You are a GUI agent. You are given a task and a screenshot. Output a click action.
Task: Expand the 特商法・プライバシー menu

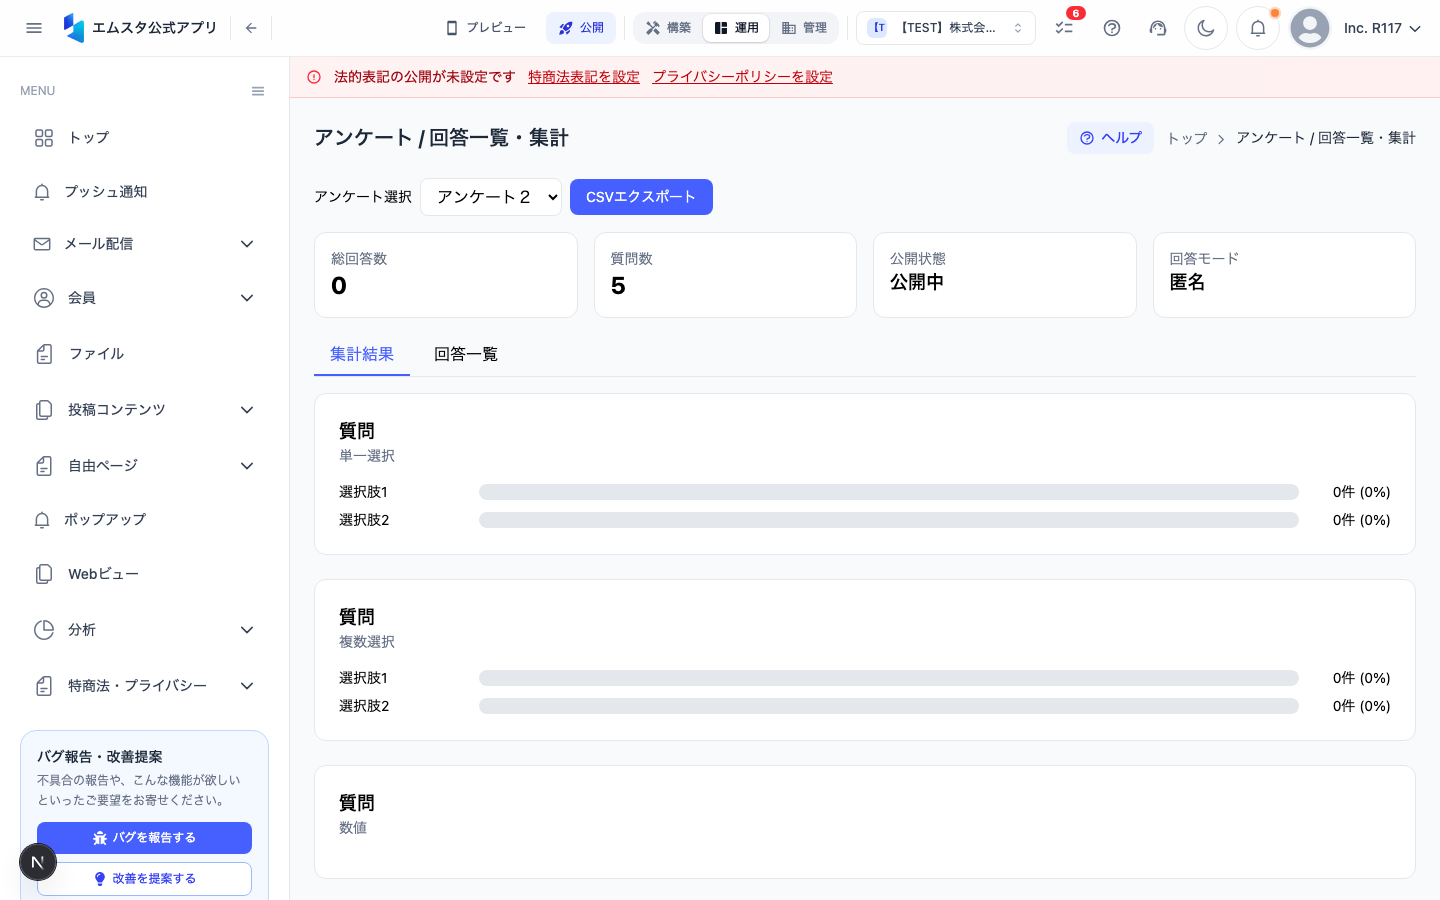tap(144, 686)
